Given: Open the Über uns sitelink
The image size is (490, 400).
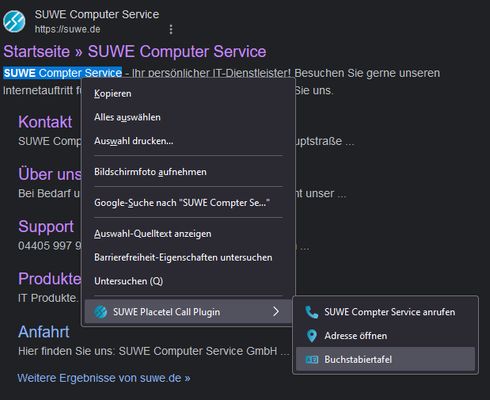Looking at the screenshot, I should click(x=50, y=174).
